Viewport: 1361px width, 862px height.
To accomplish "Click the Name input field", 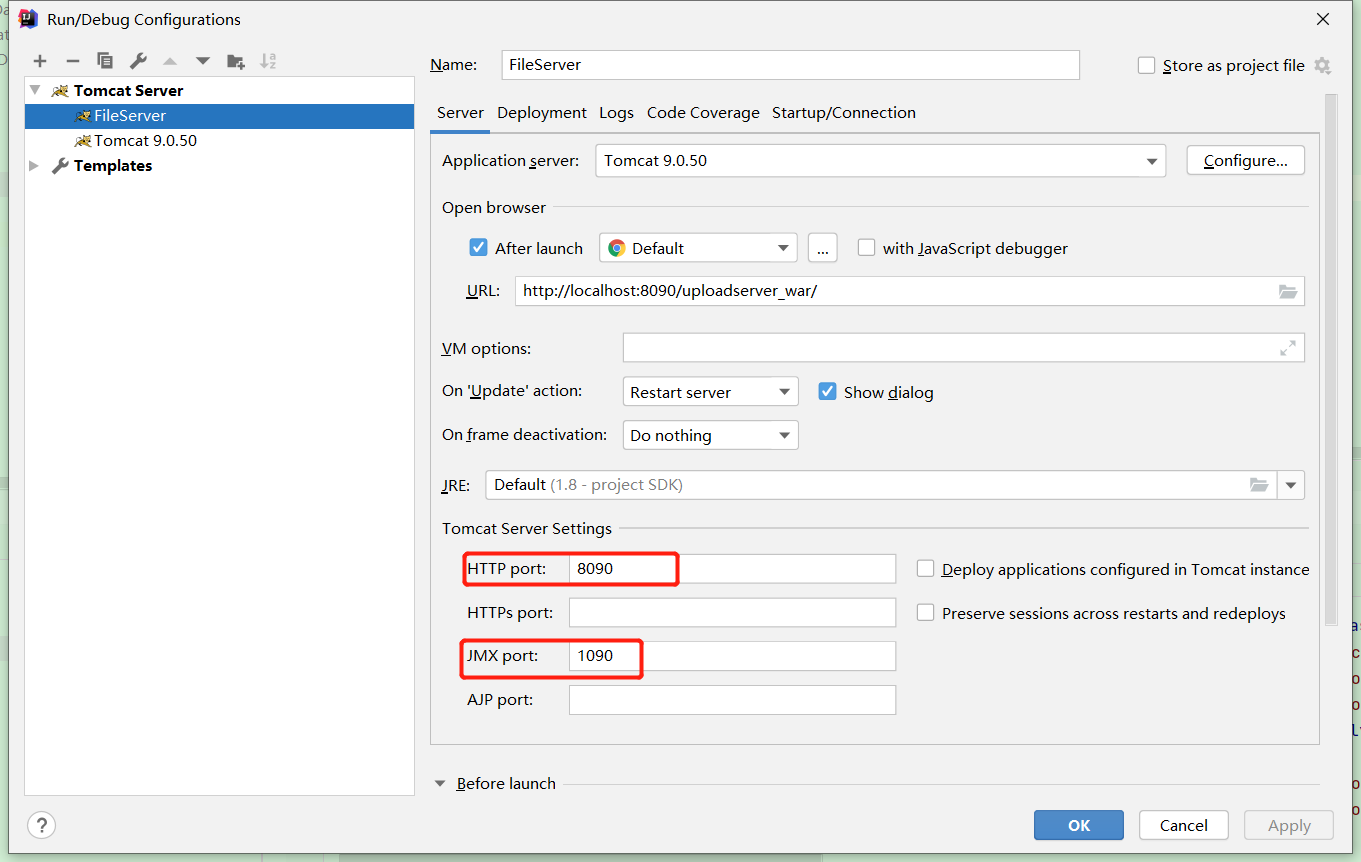I will (790, 65).
